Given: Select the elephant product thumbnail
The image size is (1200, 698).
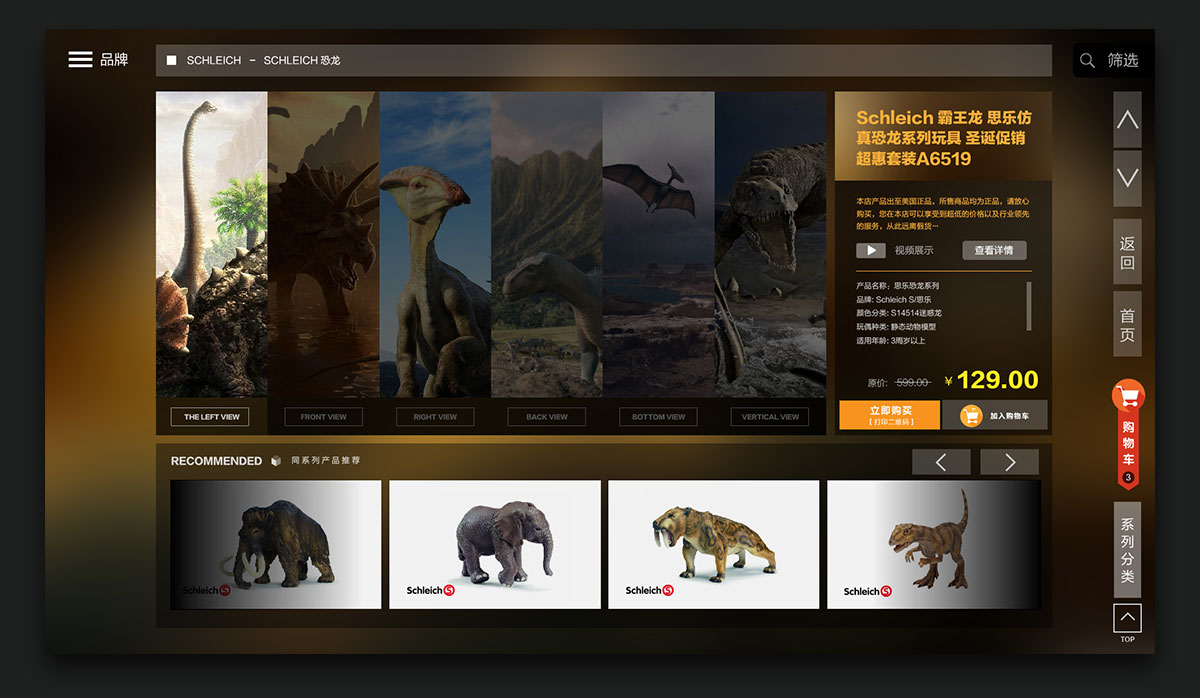Looking at the screenshot, I should (x=495, y=544).
